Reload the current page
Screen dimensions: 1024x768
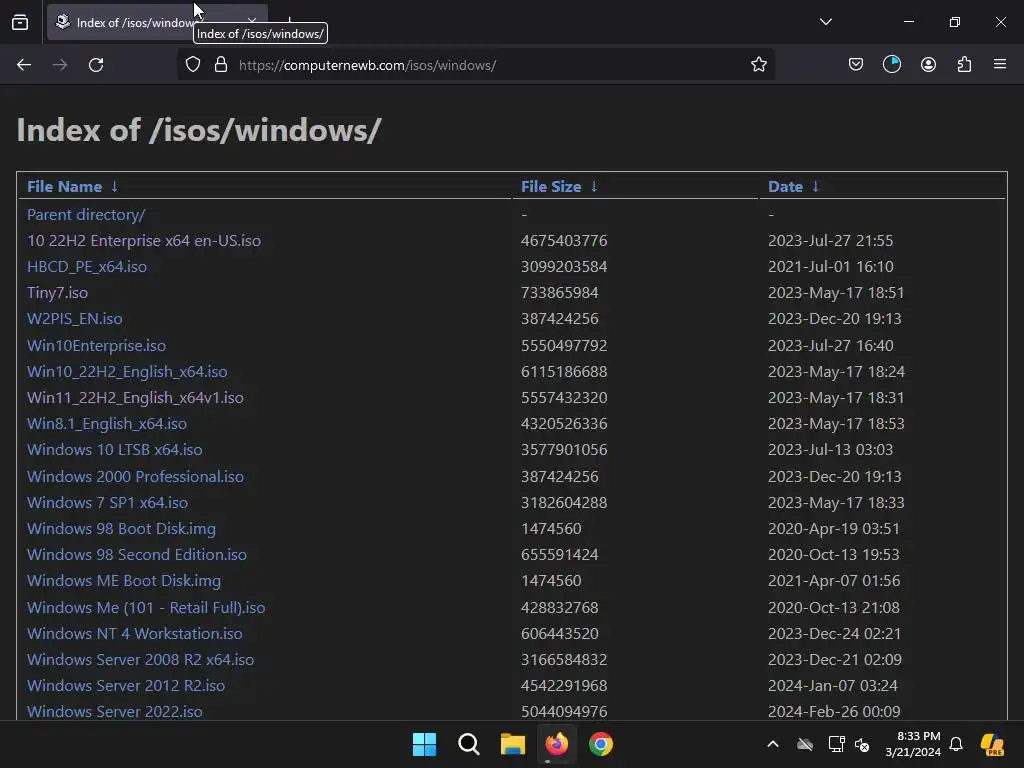tap(96, 65)
